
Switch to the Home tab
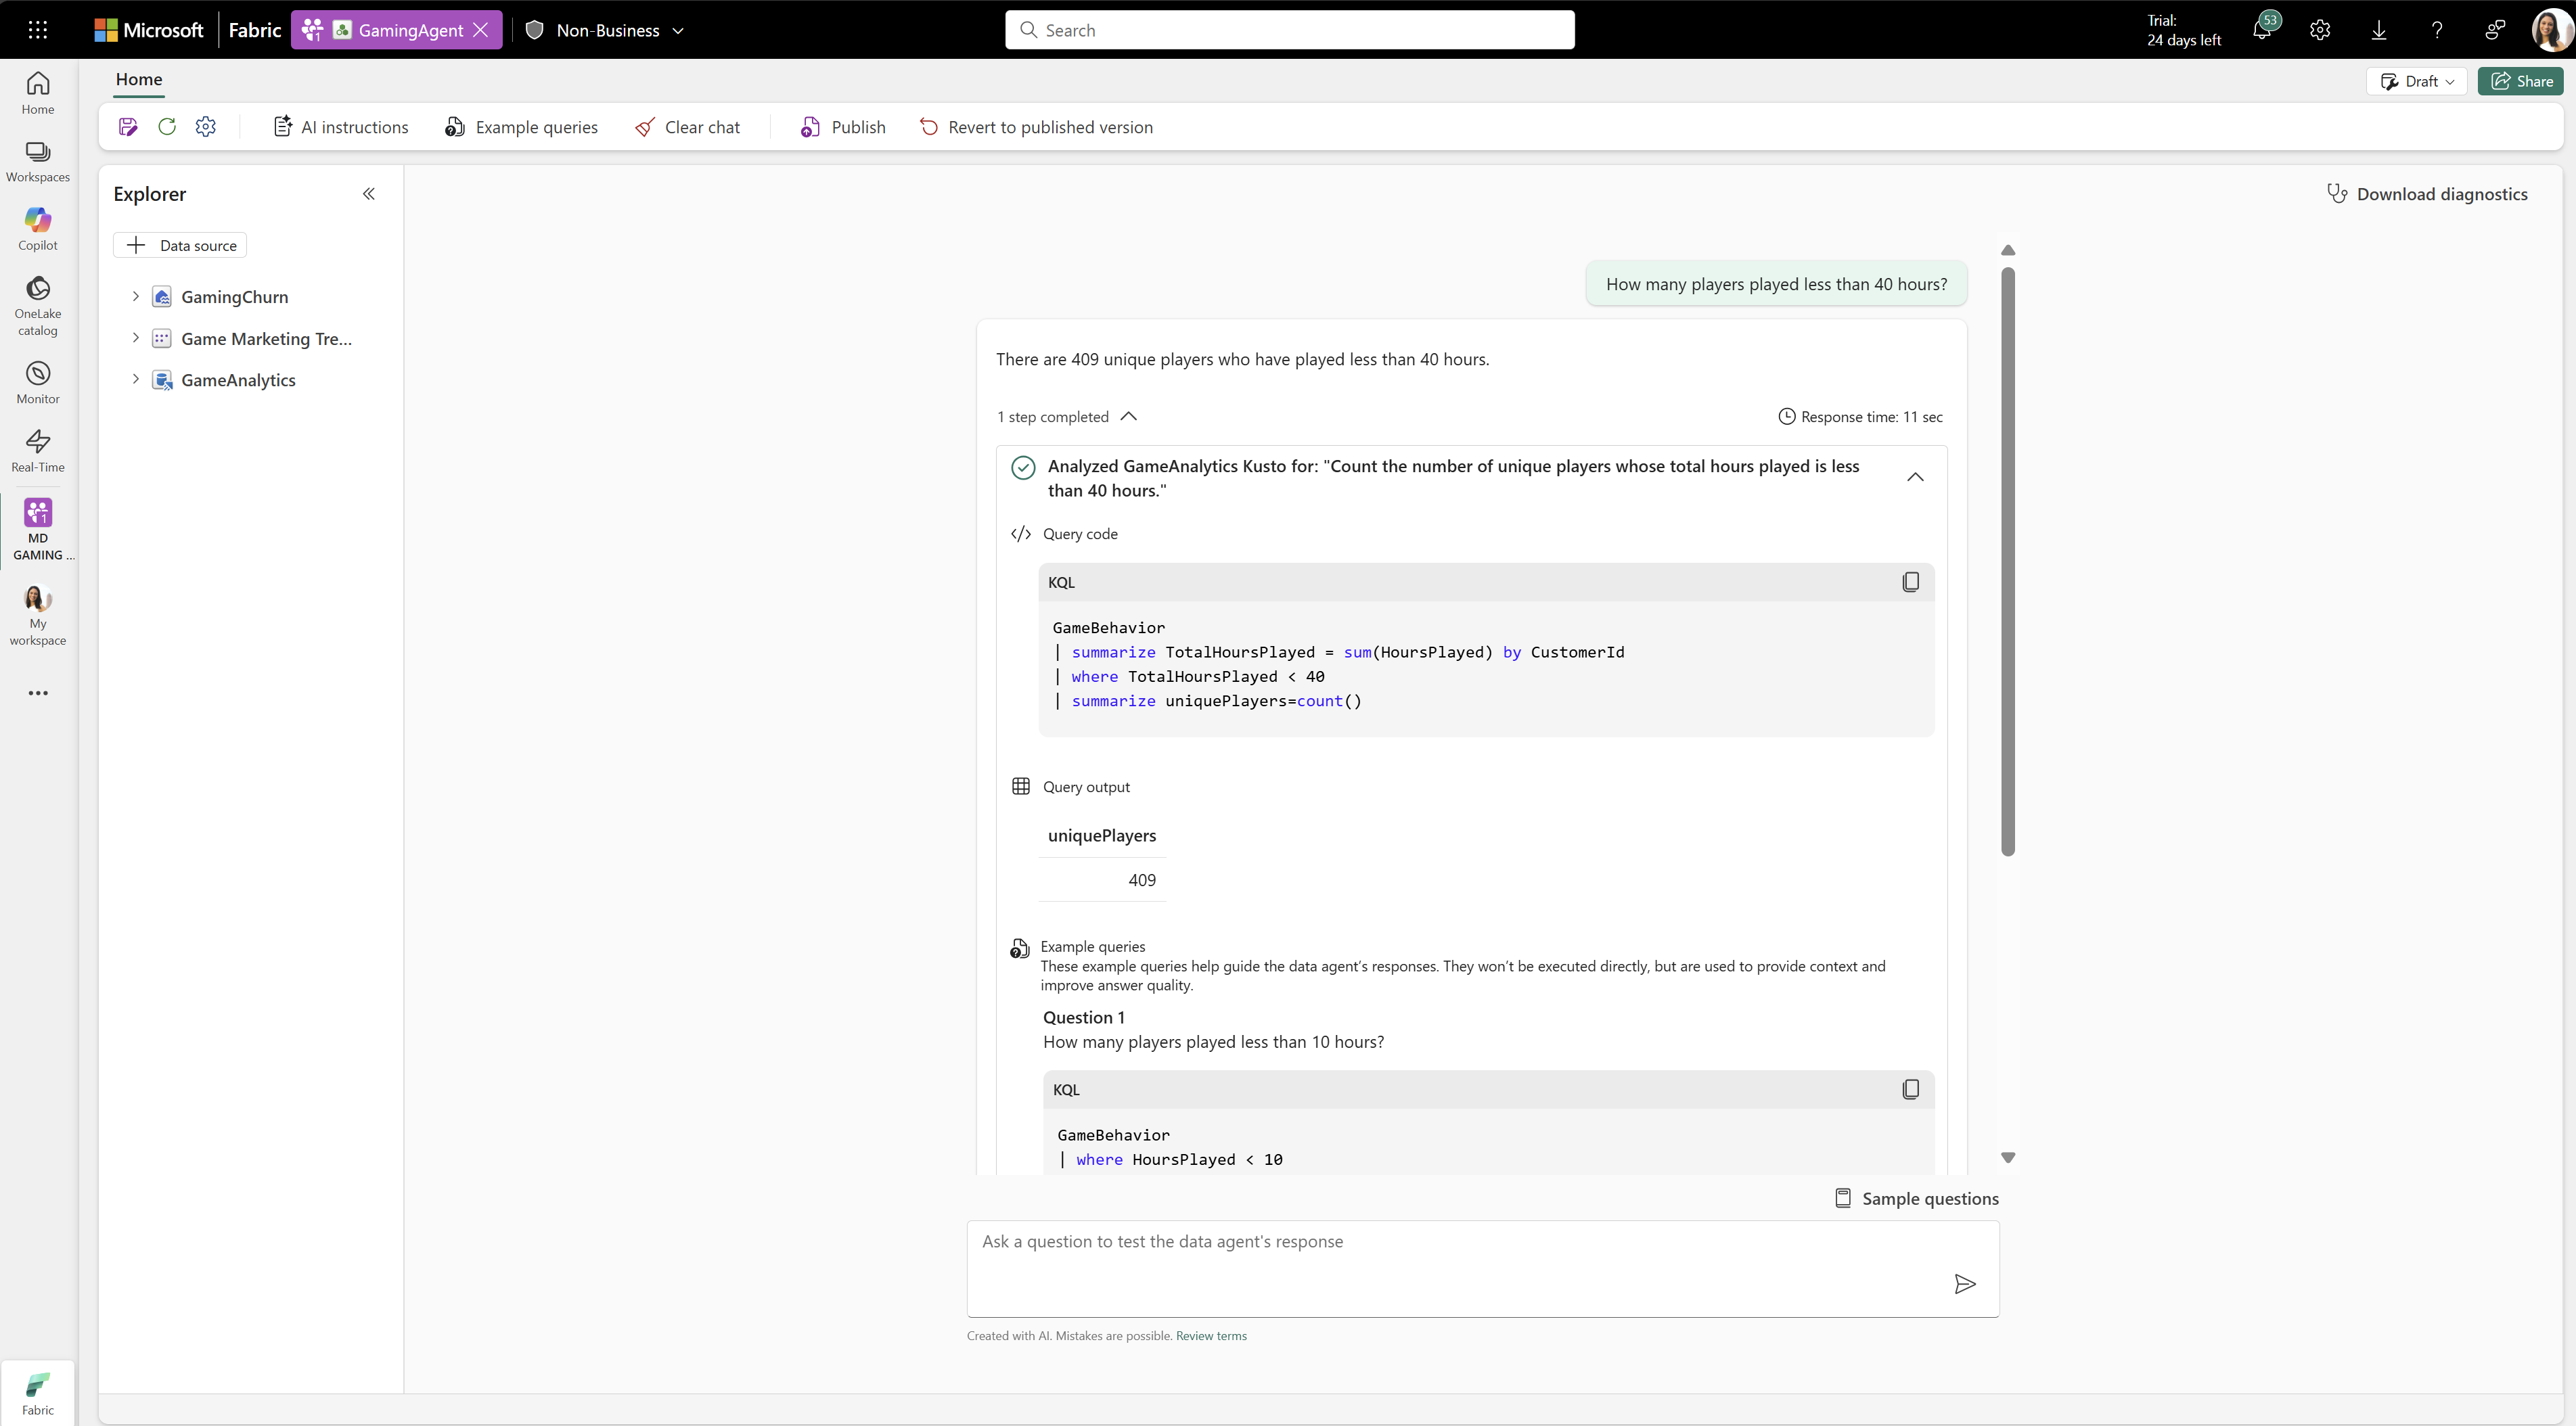tap(138, 79)
